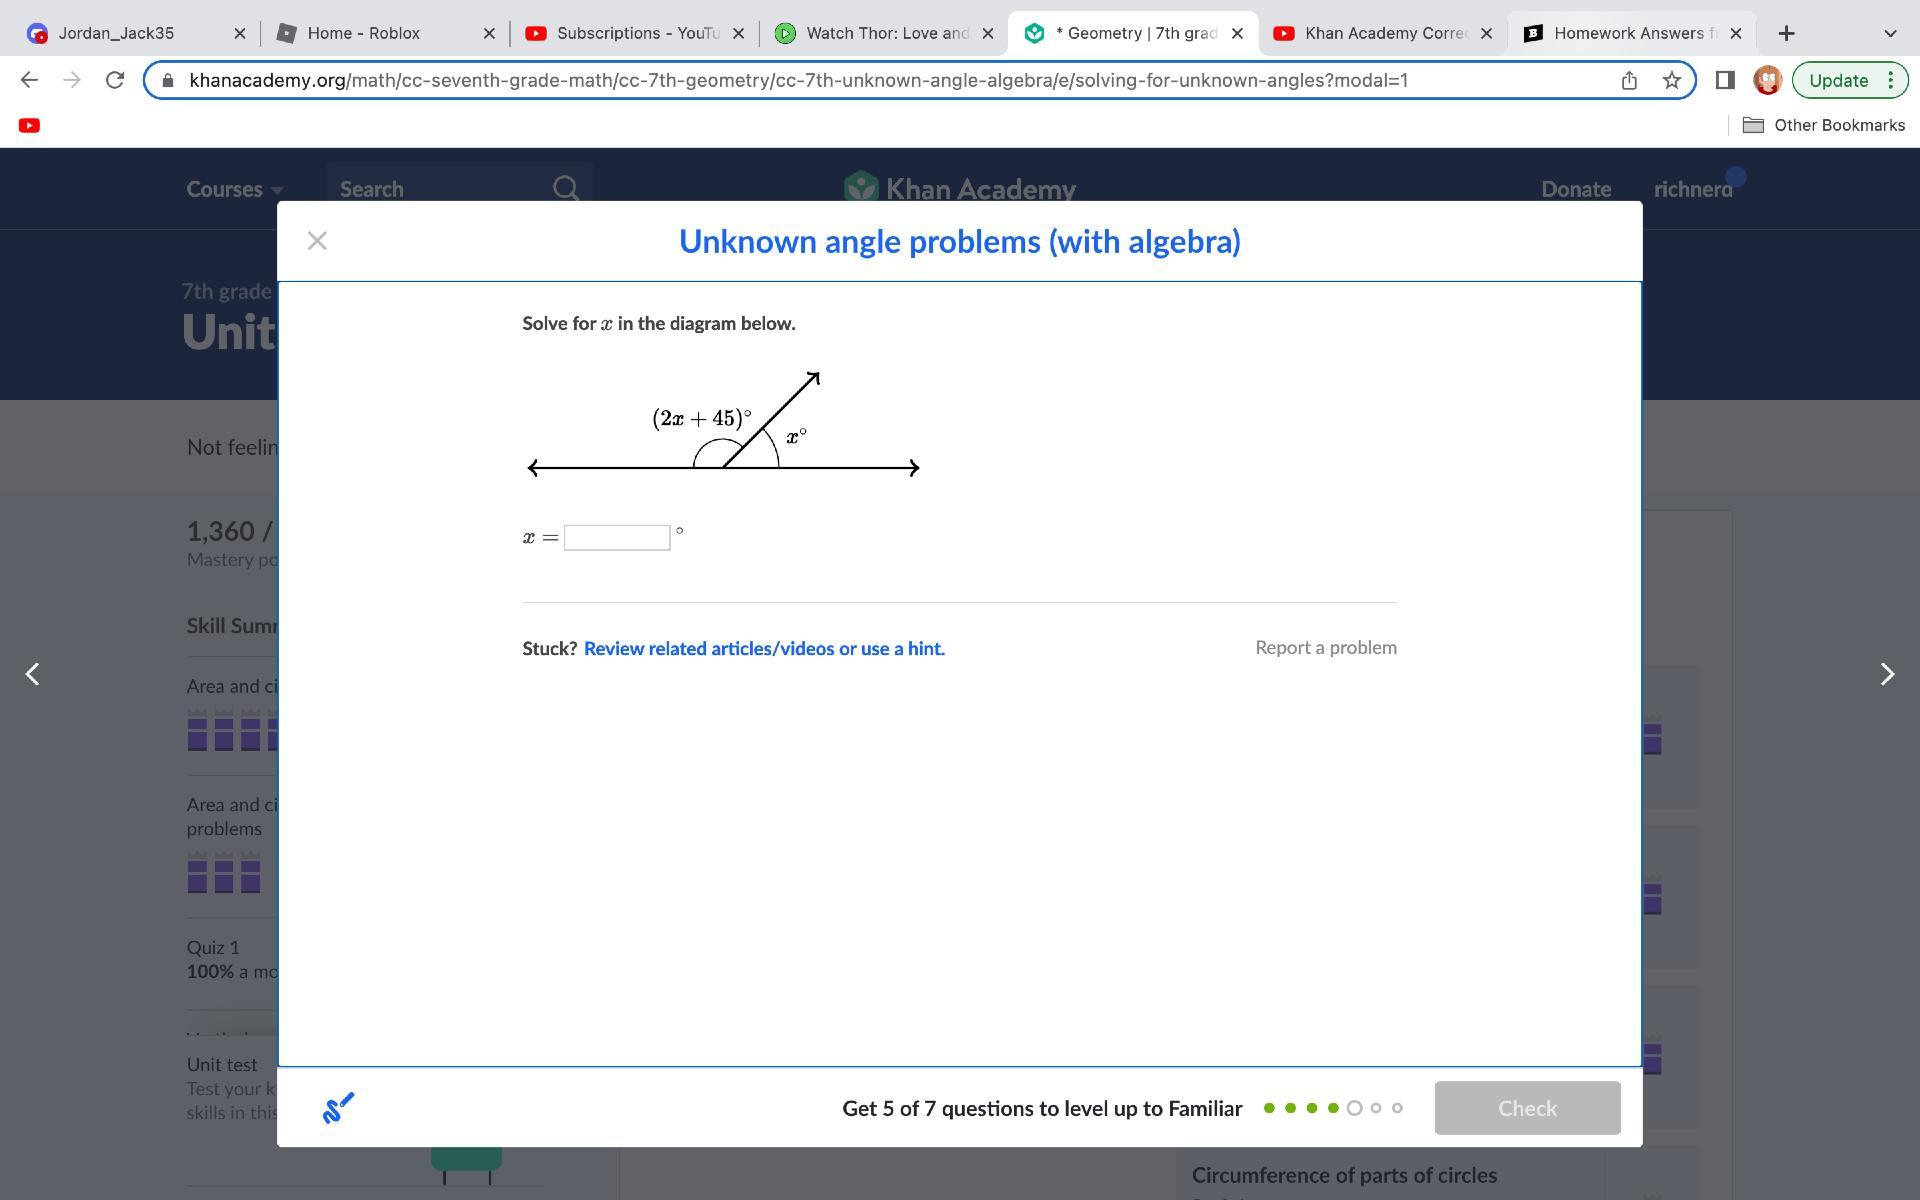The height and width of the screenshot is (1200, 1920).
Task: Reload the Khan Academy page
Action: tap(115, 80)
